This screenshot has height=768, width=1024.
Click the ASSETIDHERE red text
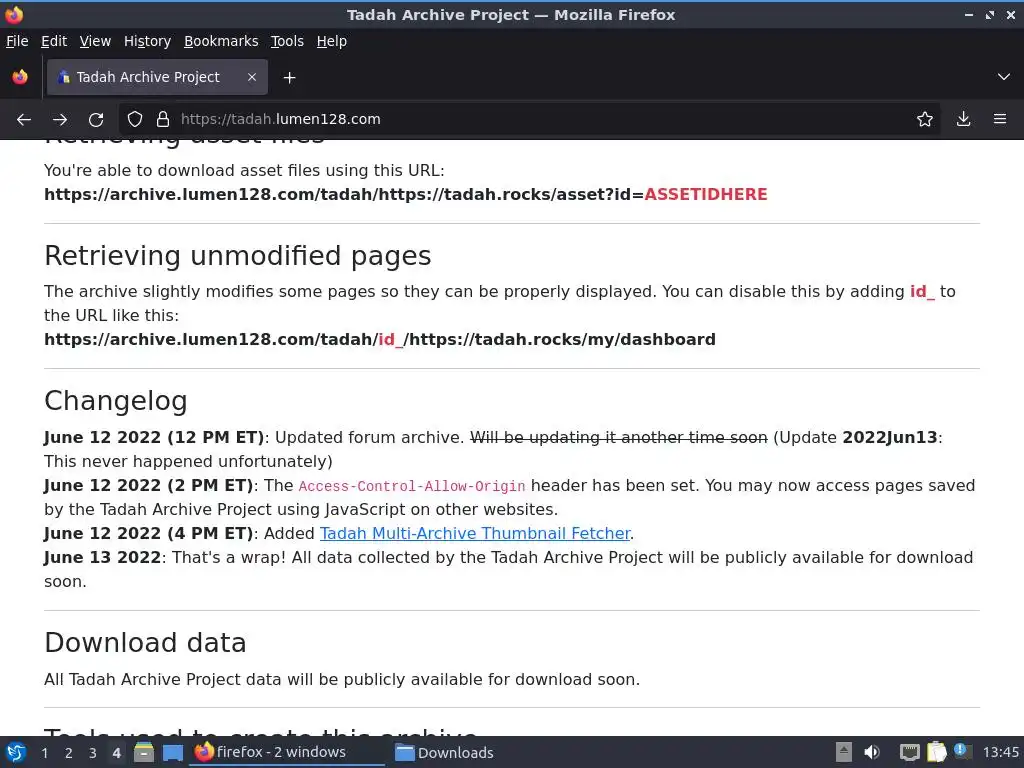[x=706, y=195]
